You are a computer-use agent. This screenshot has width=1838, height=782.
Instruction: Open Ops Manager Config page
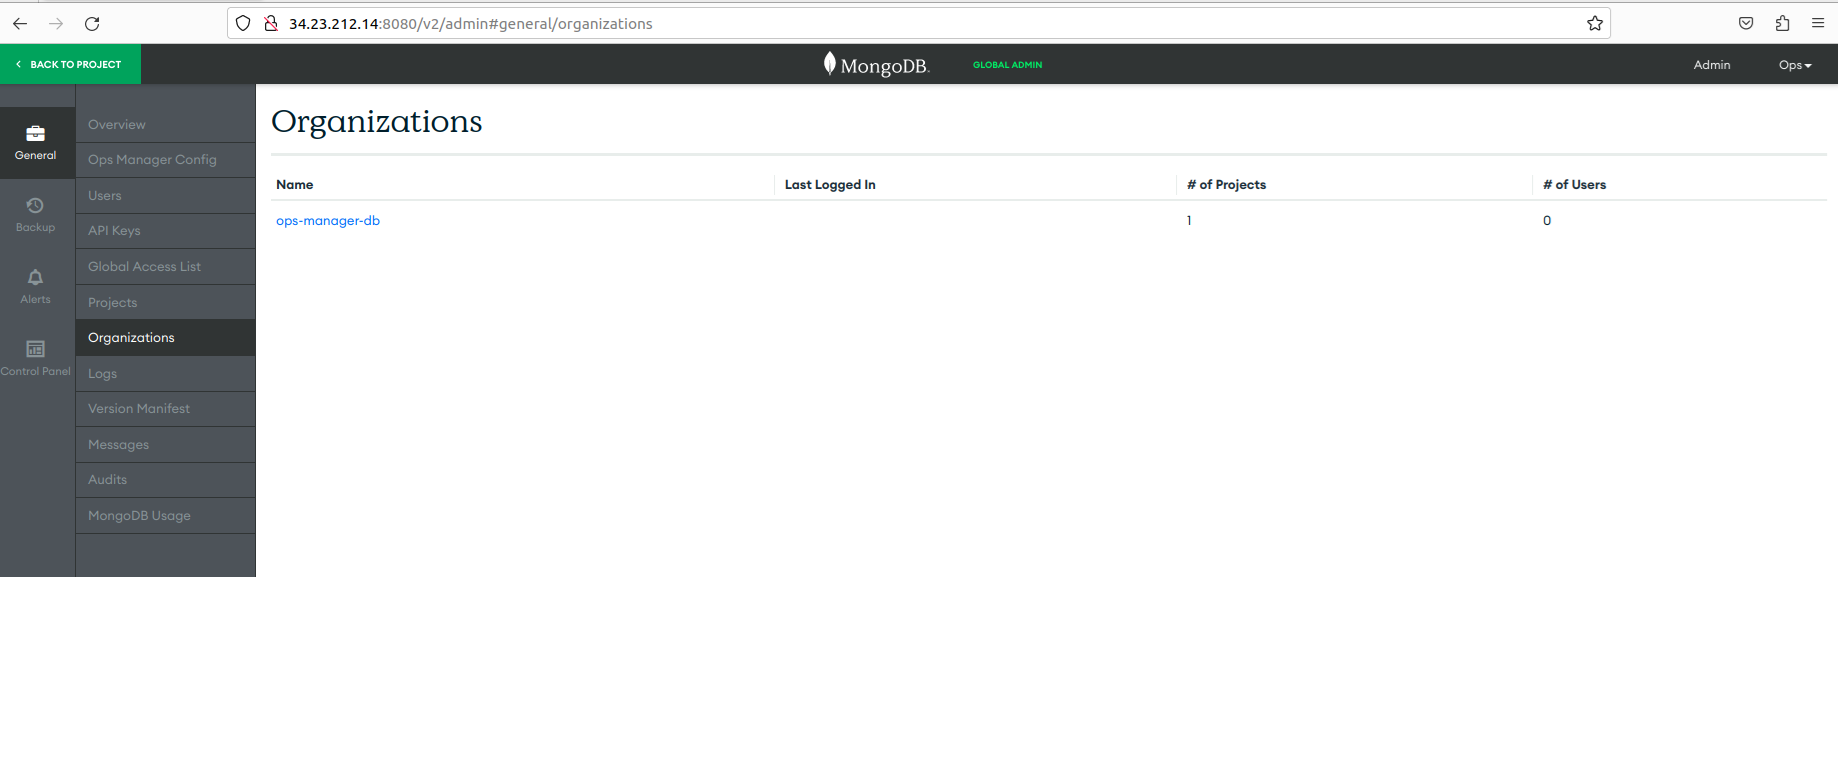point(166,160)
